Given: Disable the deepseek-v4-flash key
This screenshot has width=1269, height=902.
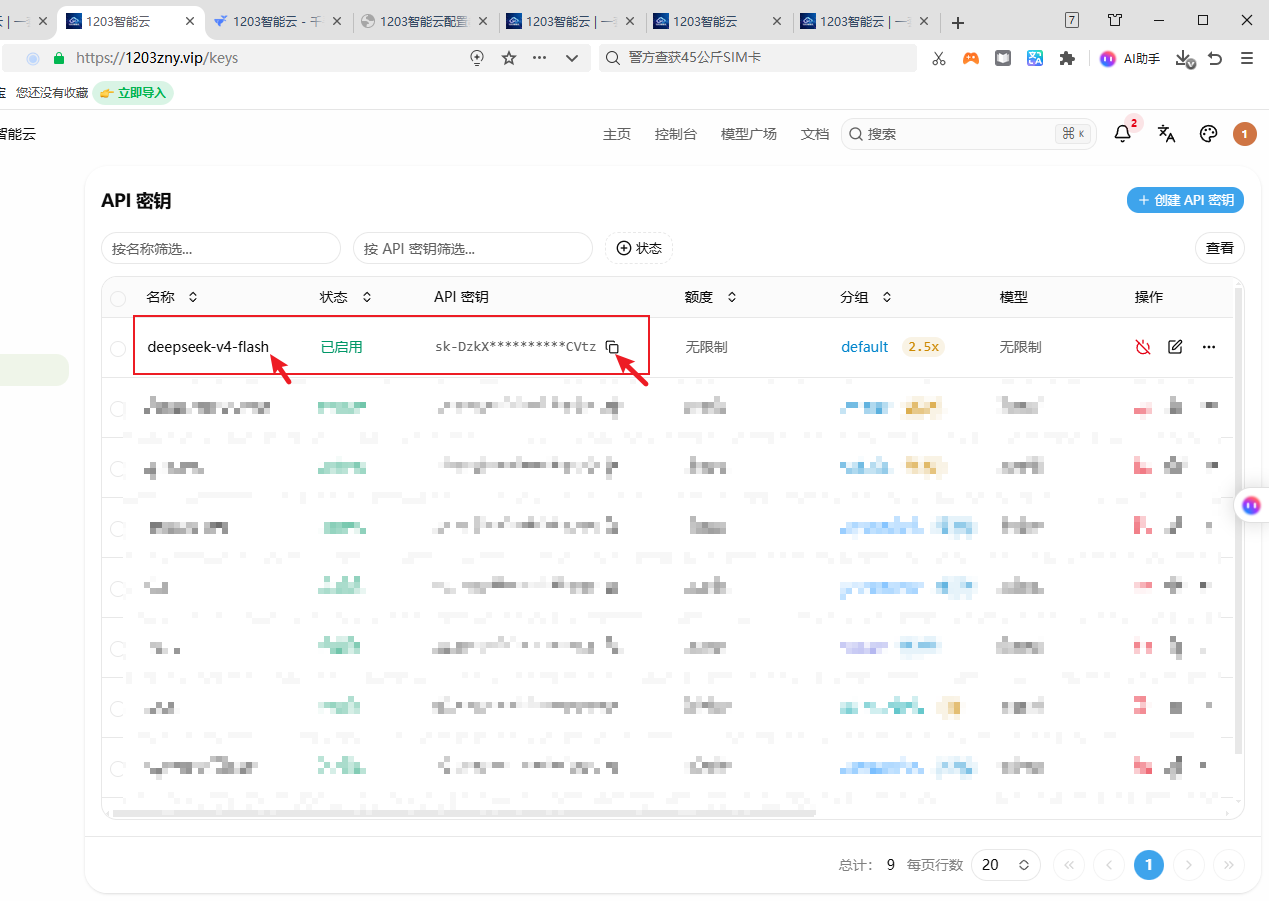Looking at the screenshot, I should (1143, 347).
